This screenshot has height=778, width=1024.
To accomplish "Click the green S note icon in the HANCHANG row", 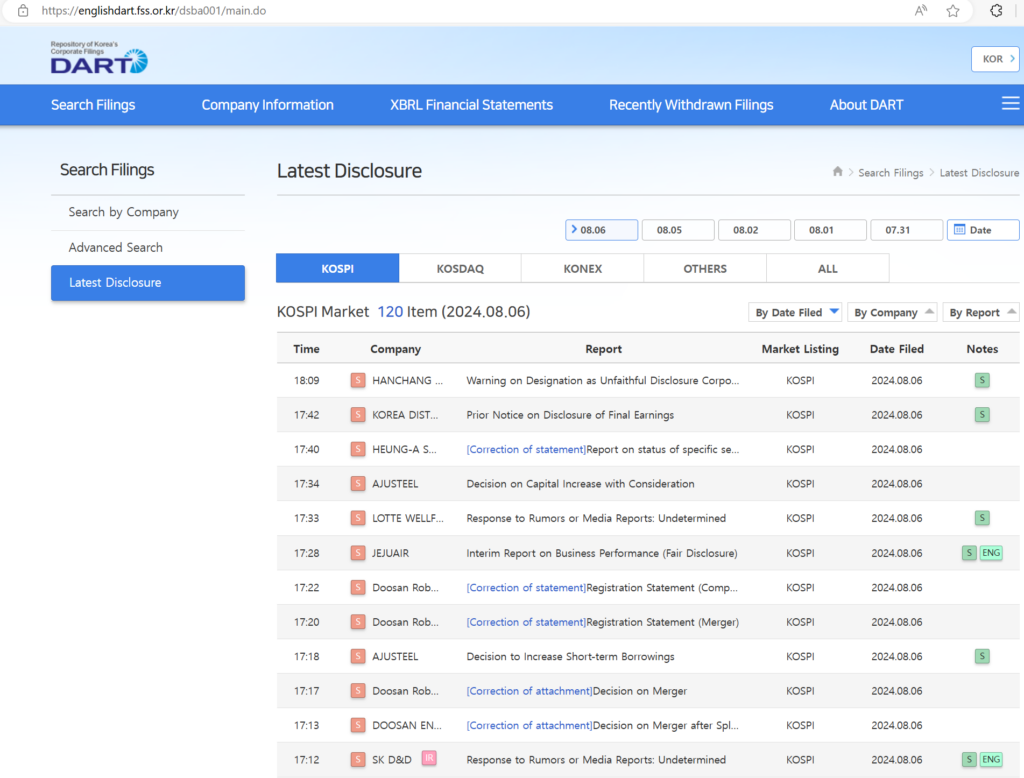I will pos(982,380).
